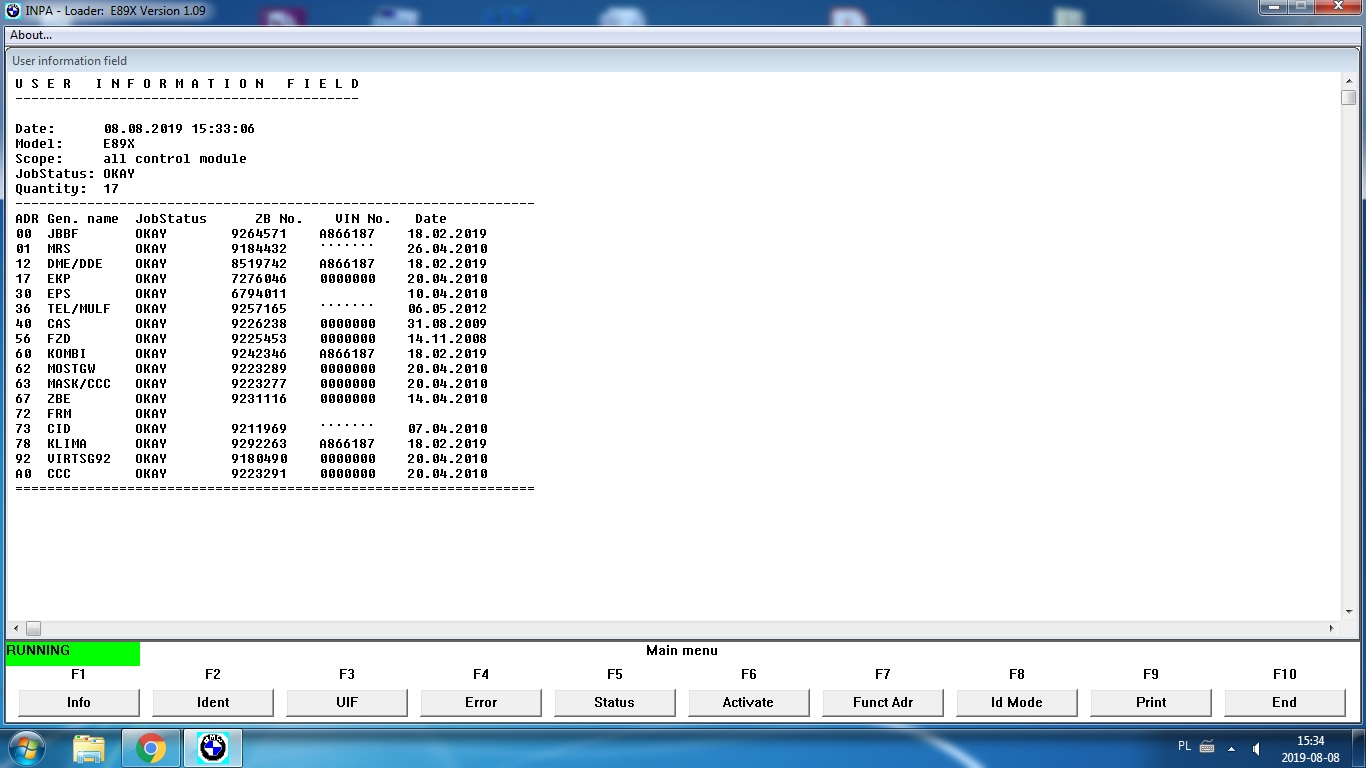Viewport: 1366px width, 768px height.
Task: Click the date 06.05.2012
Action: pyautogui.click(x=447, y=309)
